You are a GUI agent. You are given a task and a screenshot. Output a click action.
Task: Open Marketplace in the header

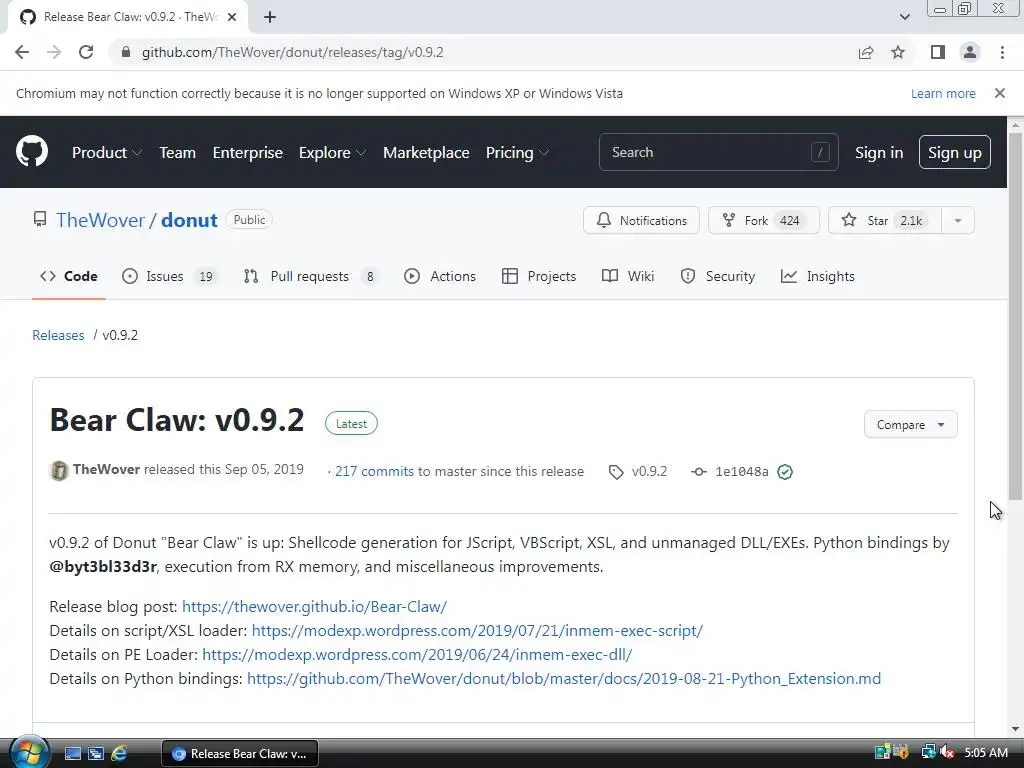pos(426,152)
